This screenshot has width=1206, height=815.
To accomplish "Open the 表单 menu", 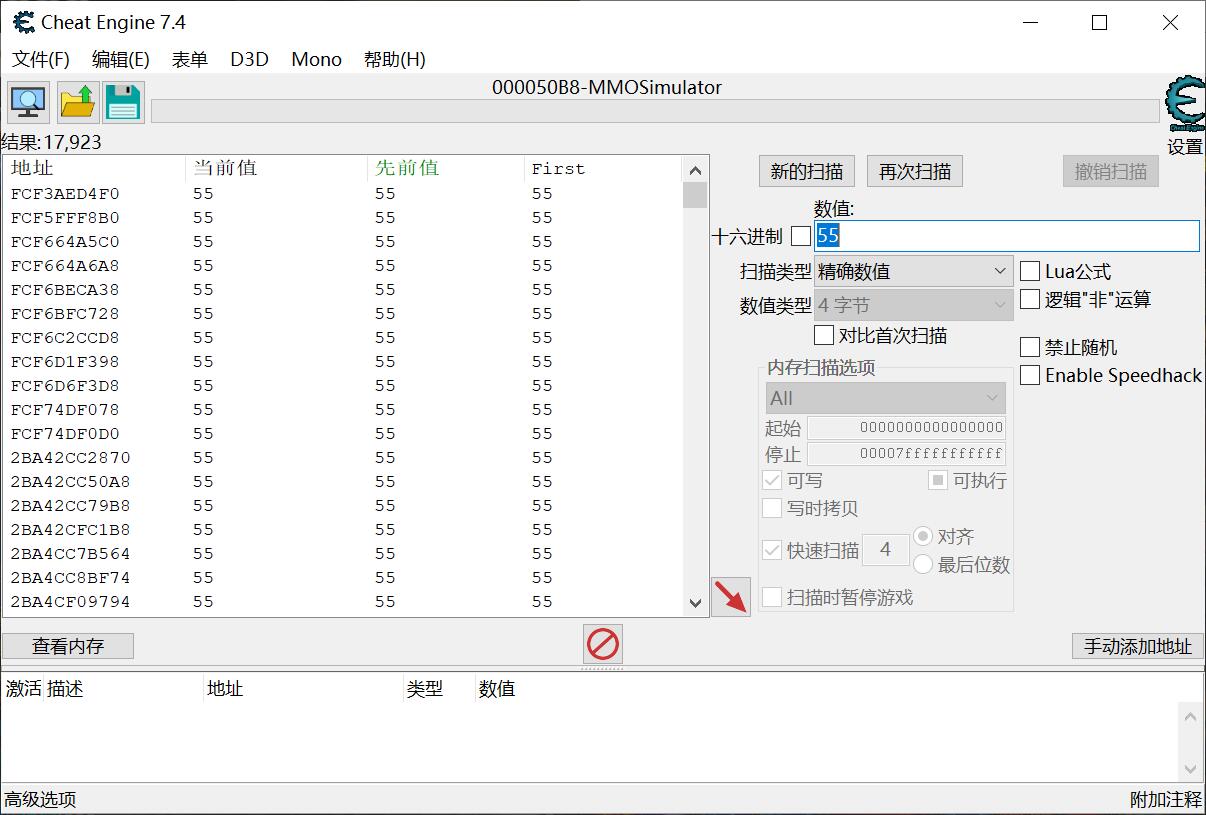I will point(189,59).
